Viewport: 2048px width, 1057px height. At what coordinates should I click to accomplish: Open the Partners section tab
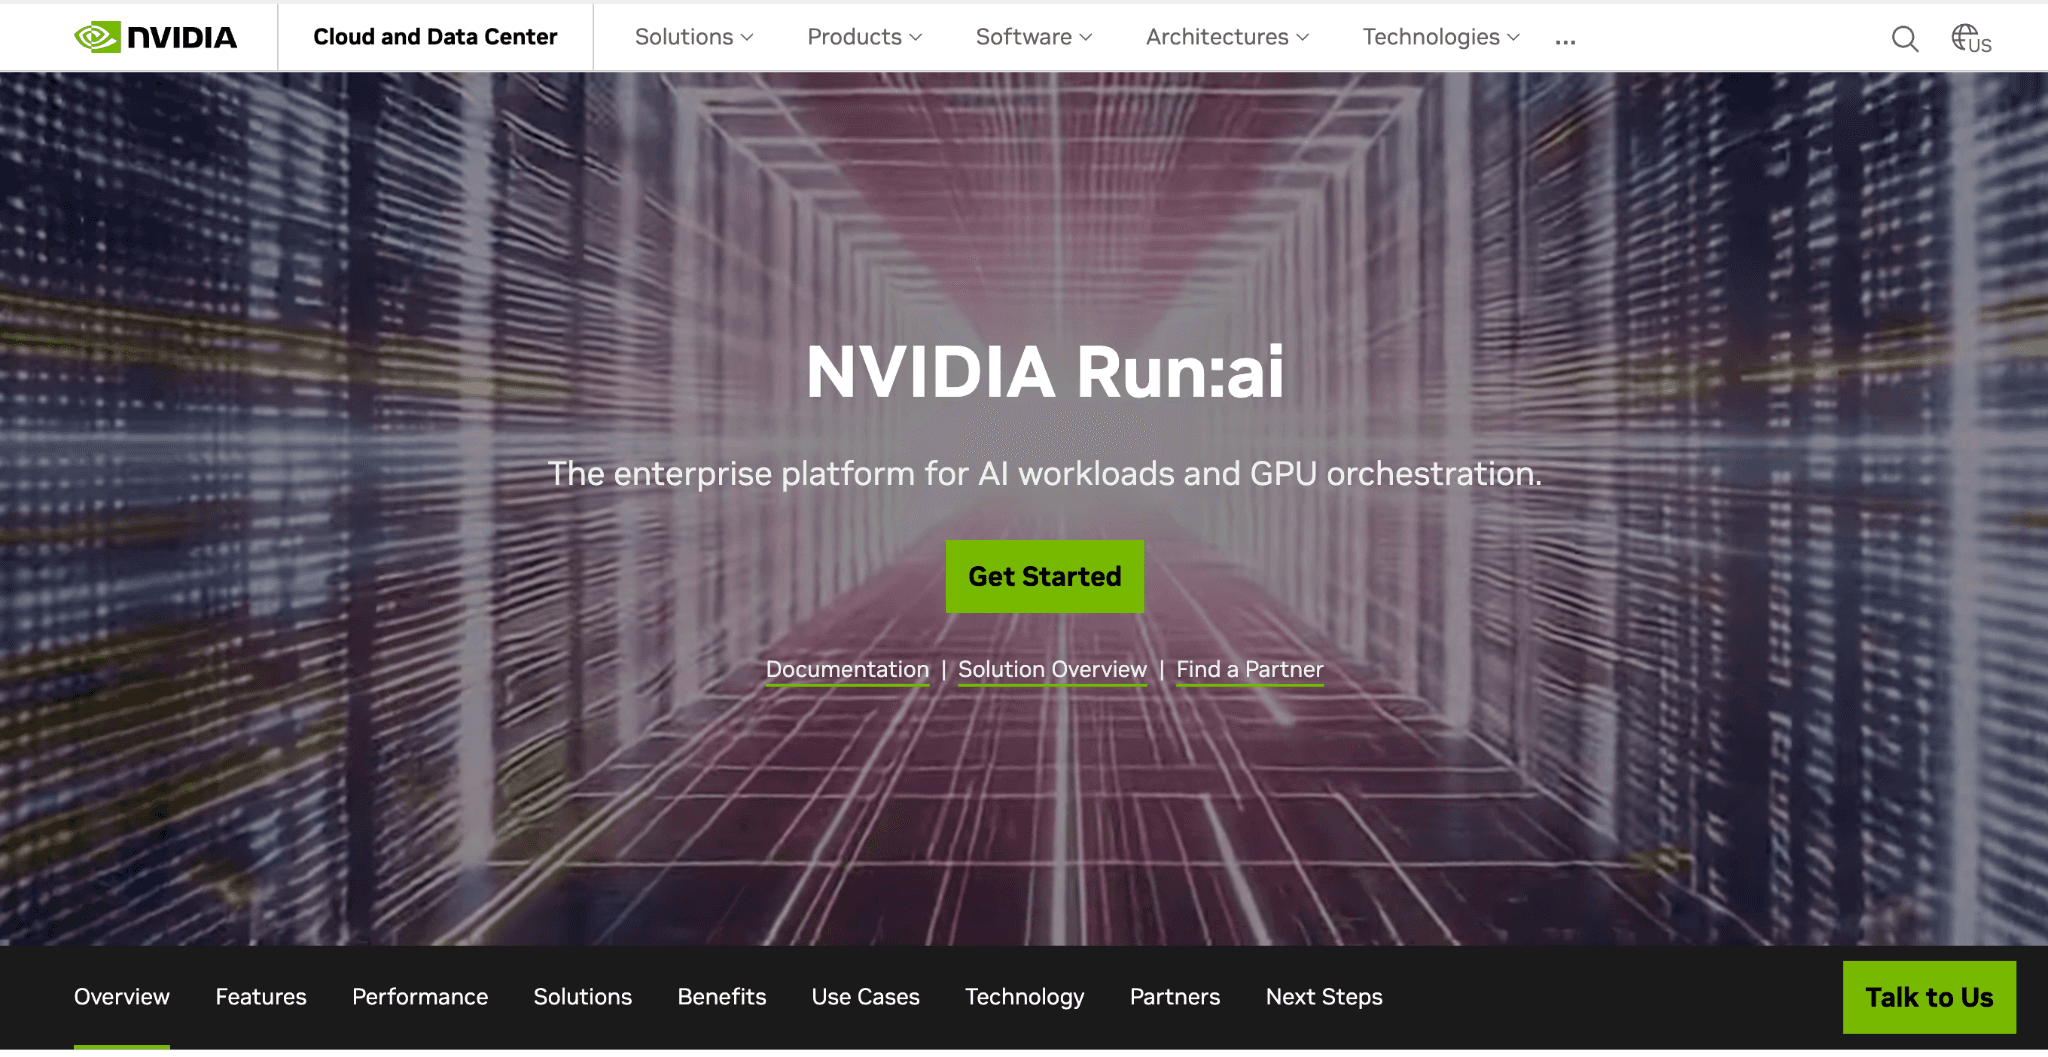pos(1175,997)
